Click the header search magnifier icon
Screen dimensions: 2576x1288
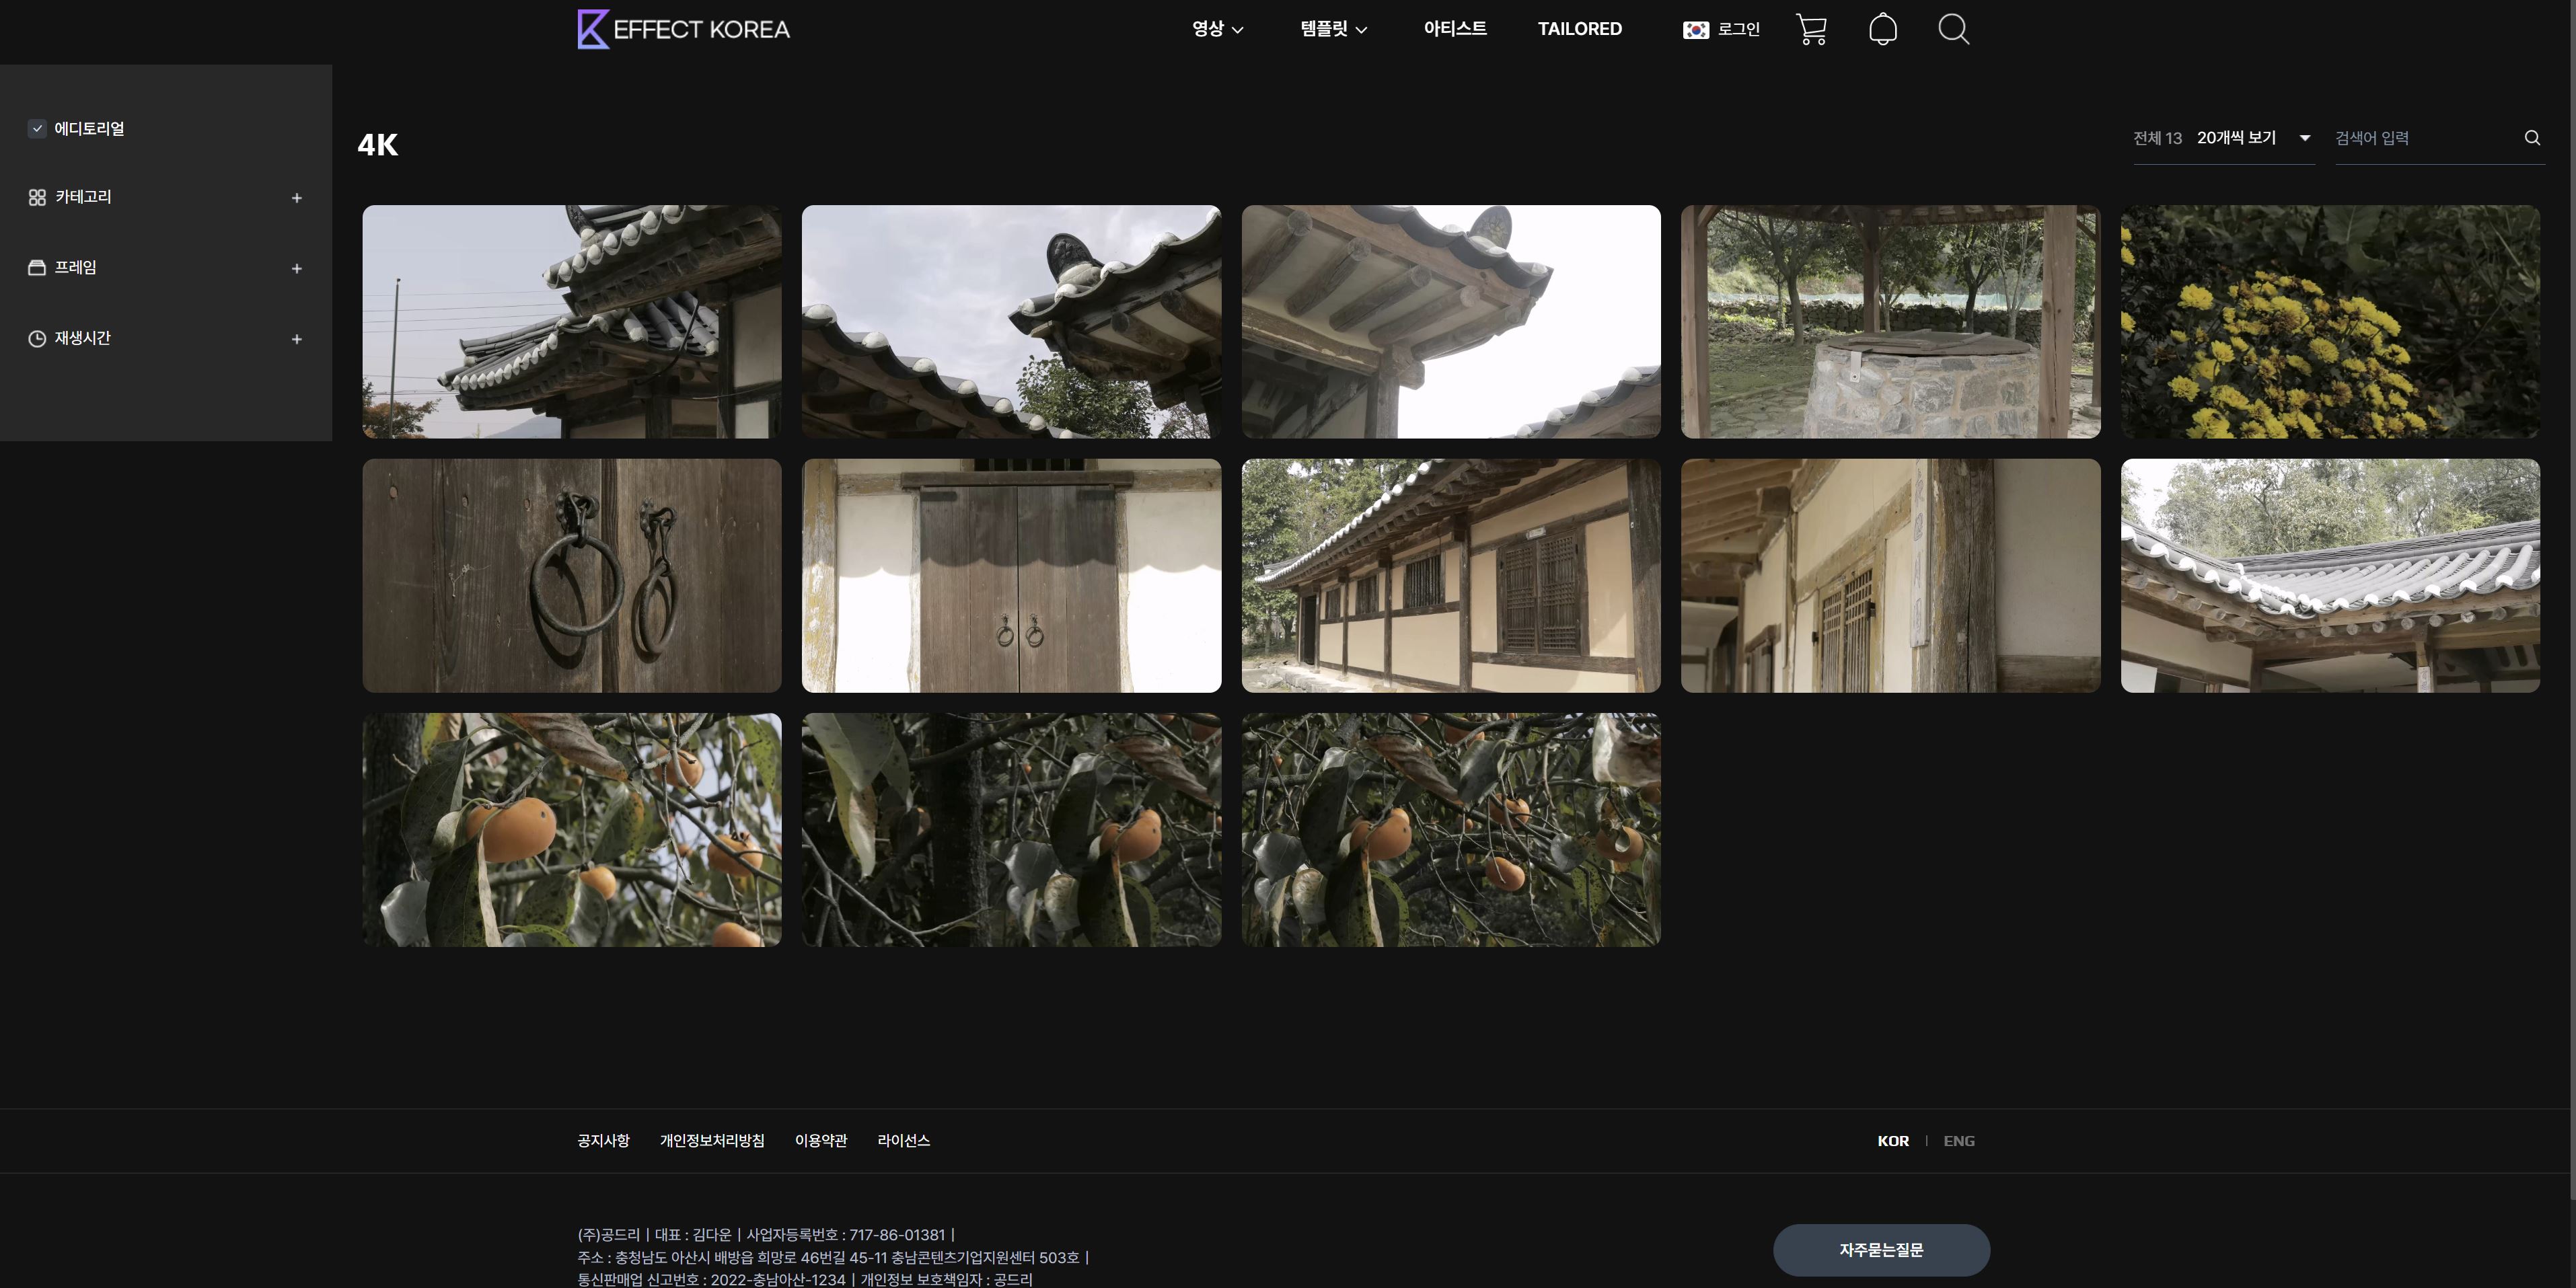click(1953, 29)
